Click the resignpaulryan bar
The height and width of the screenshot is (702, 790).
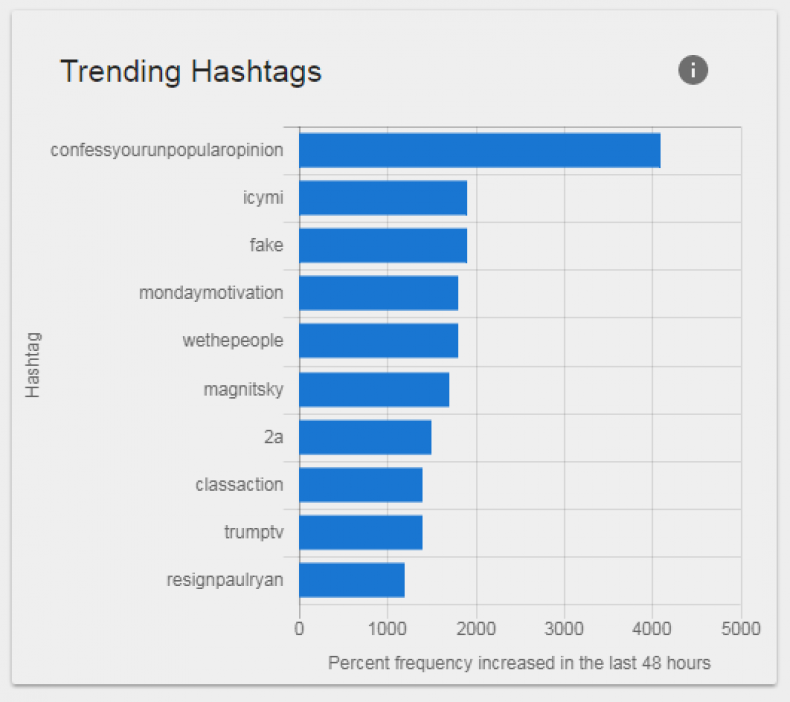pos(352,580)
